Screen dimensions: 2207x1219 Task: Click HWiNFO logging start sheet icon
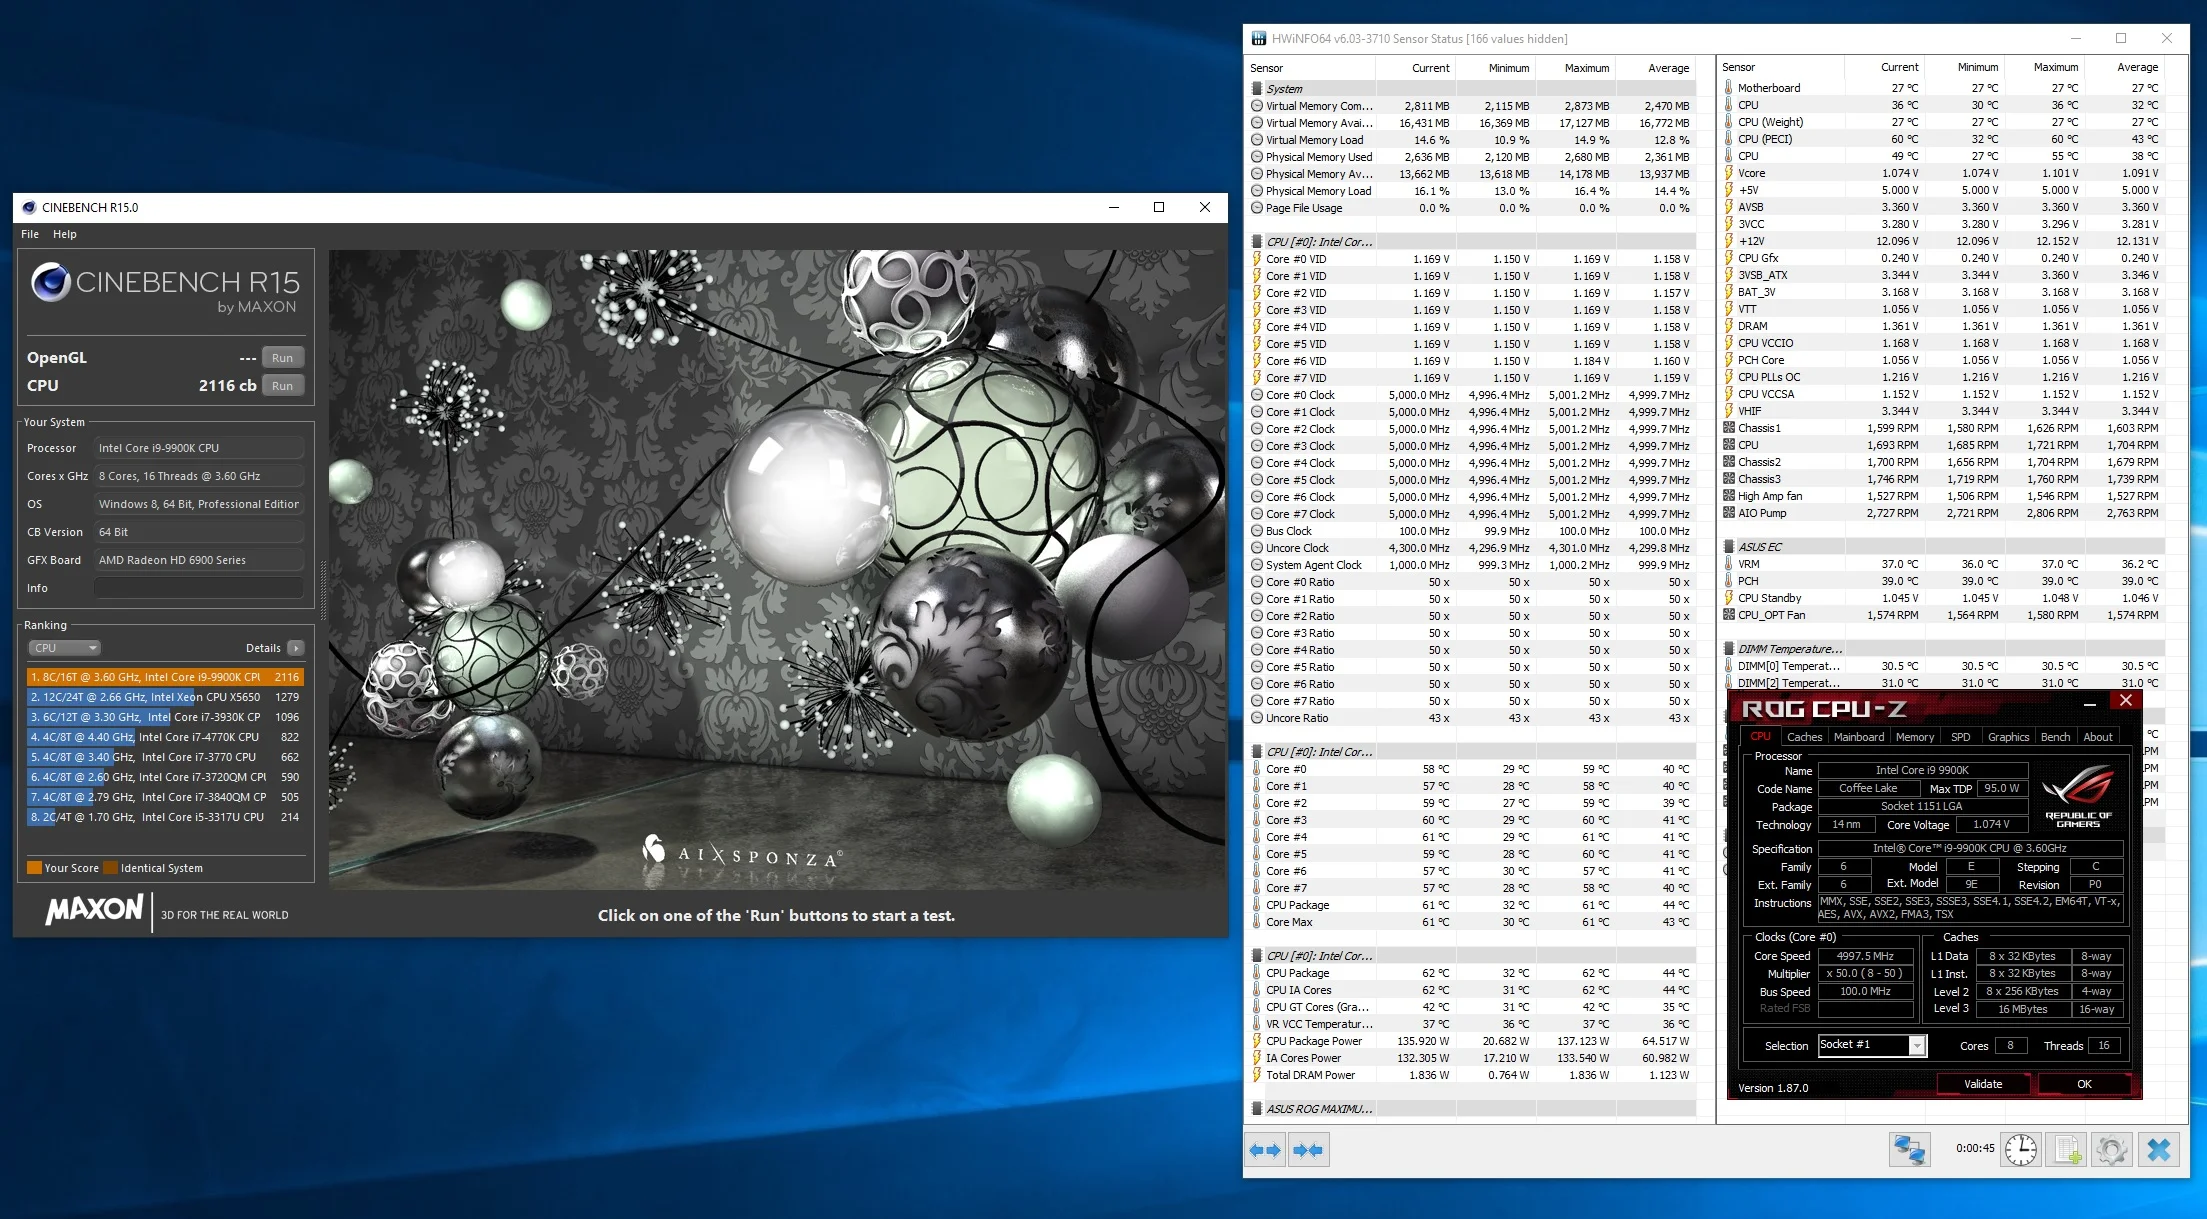click(2067, 1150)
